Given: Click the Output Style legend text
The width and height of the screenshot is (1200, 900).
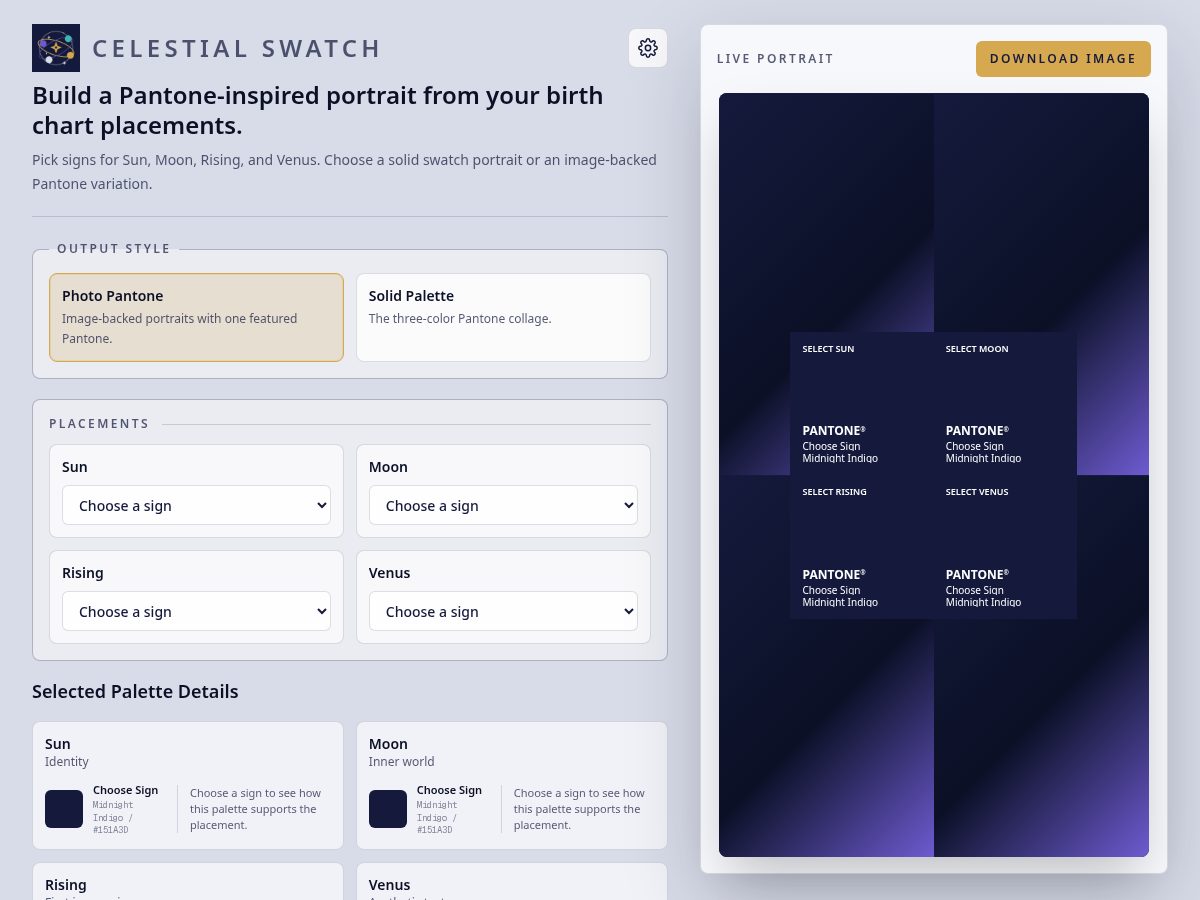Looking at the screenshot, I should click(x=114, y=249).
